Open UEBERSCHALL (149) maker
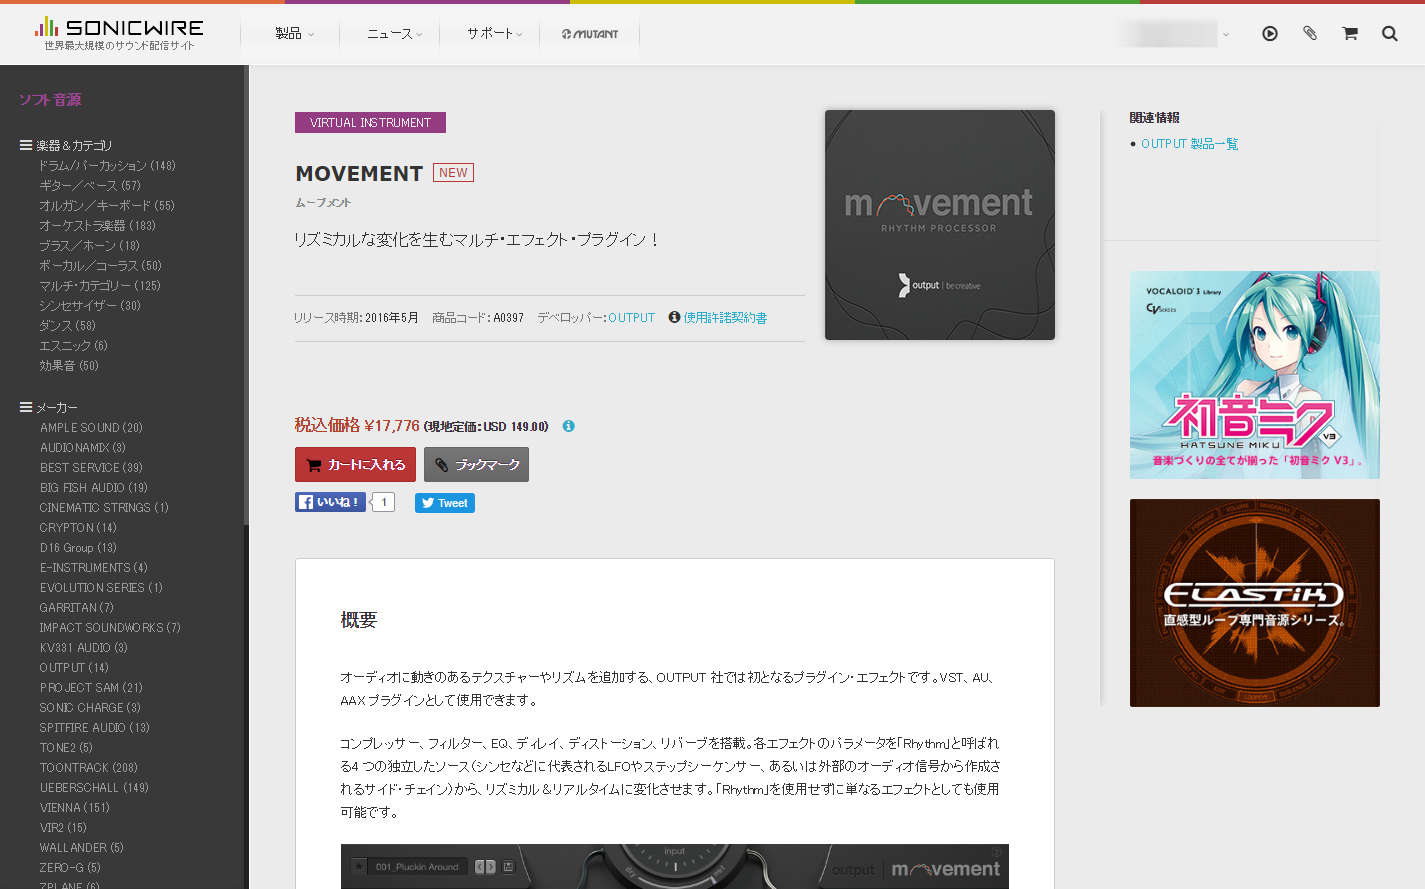This screenshot has height=889, width=1425. pyautogui.click(x=94, y=788)
